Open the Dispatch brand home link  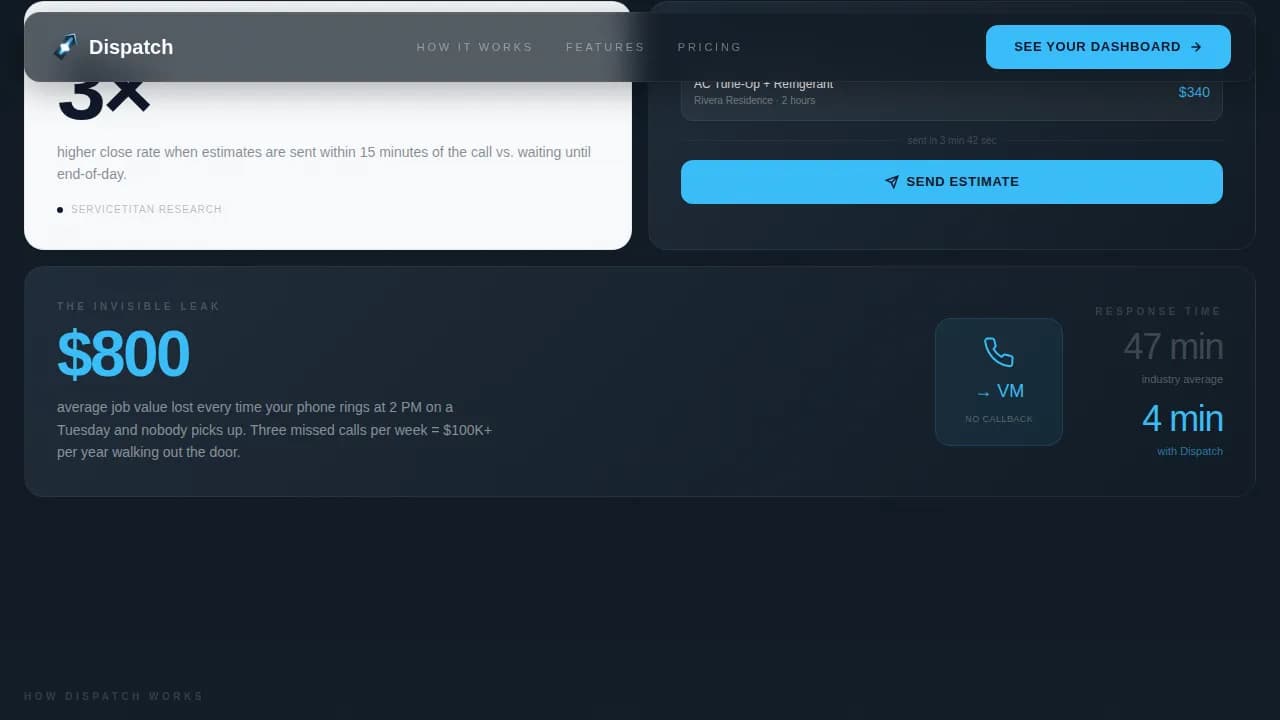[113, 47]
